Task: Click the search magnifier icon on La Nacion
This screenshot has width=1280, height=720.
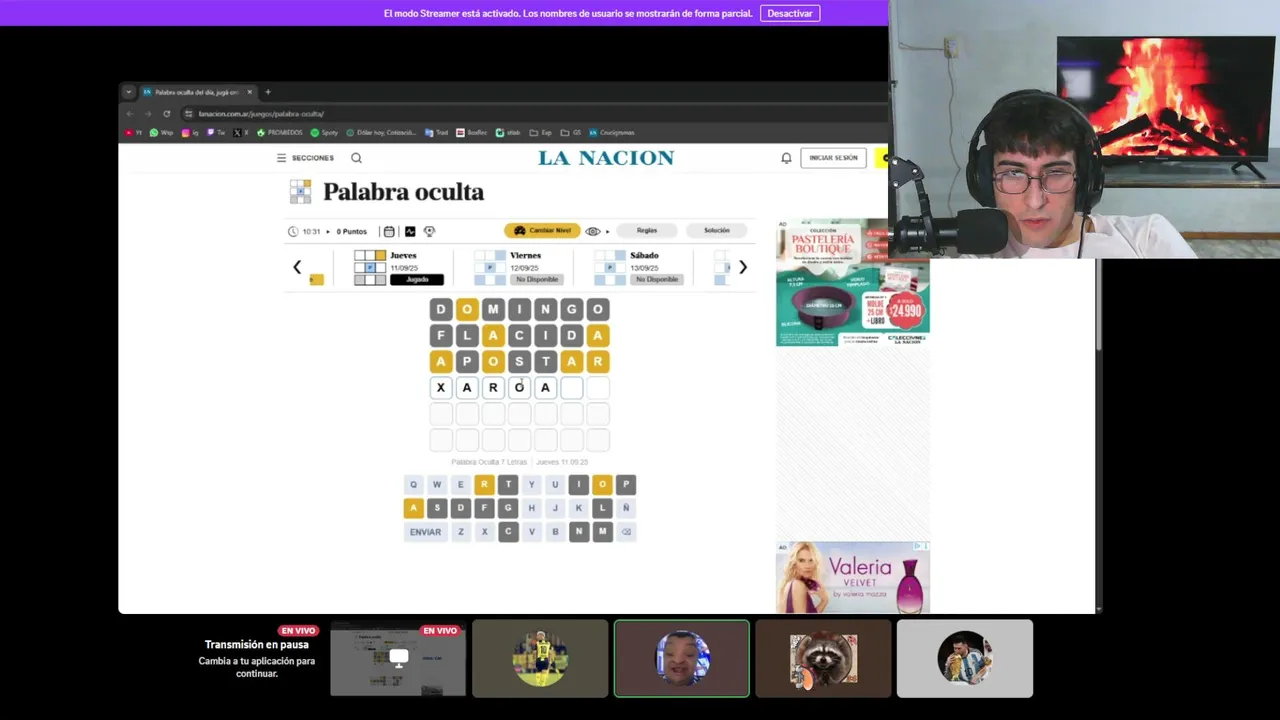Action: pyautogui.click(x=356, y=158)
